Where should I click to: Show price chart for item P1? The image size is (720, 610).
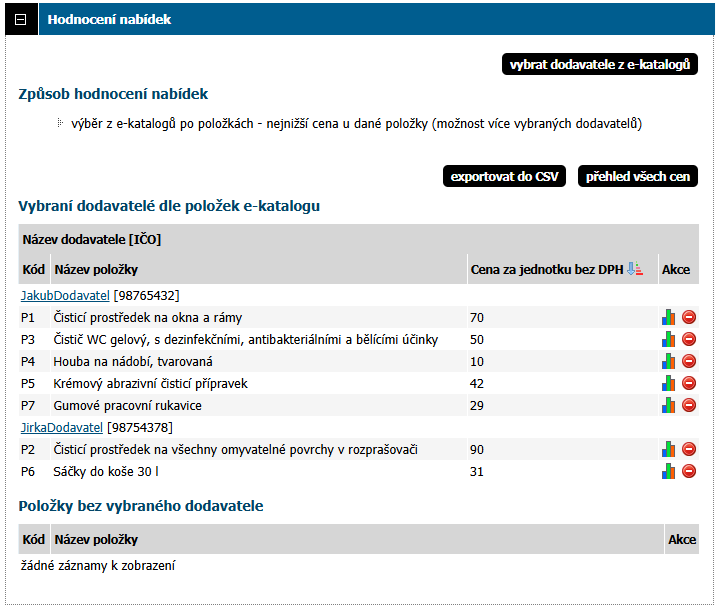[x=669, y=318]
